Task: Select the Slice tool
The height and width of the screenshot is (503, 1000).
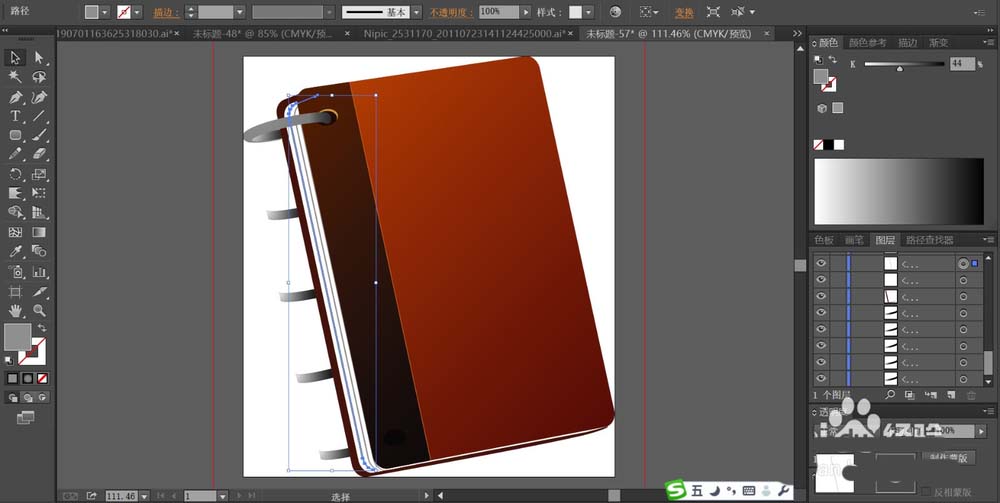Action: point(40,291)
